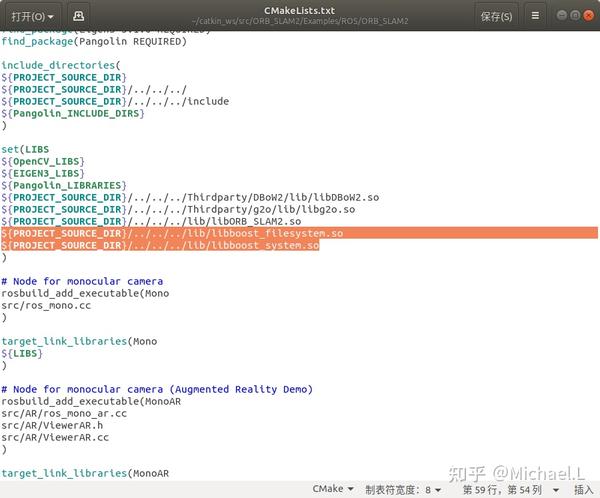Click src/ros_mono.cc line

tap(46, 305)
